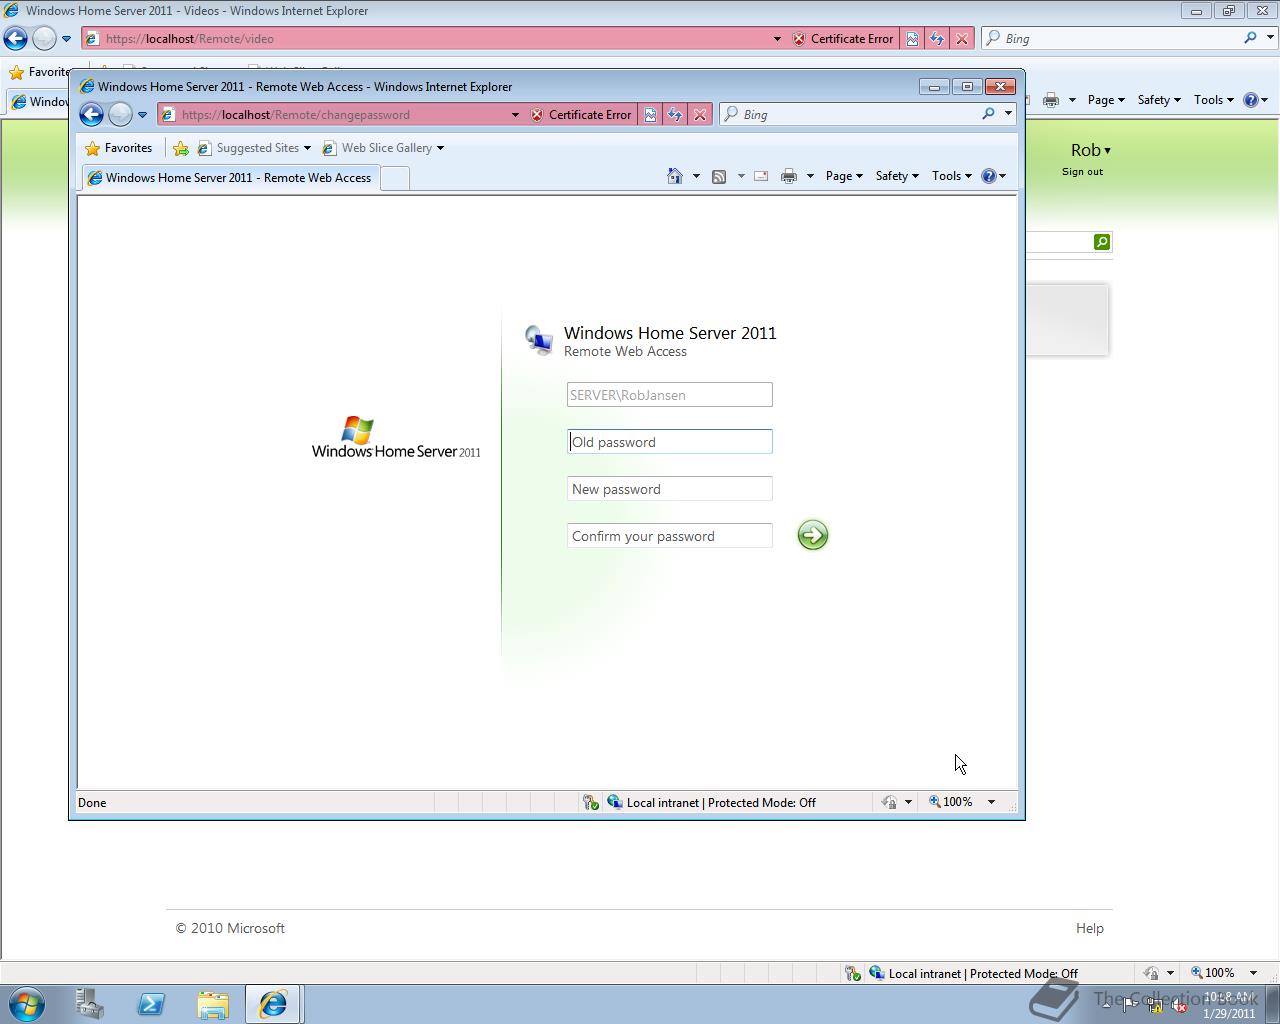Open the Favorites center in front window
The width and height of the screenshot is (1280, 1024).
(119, 148)
